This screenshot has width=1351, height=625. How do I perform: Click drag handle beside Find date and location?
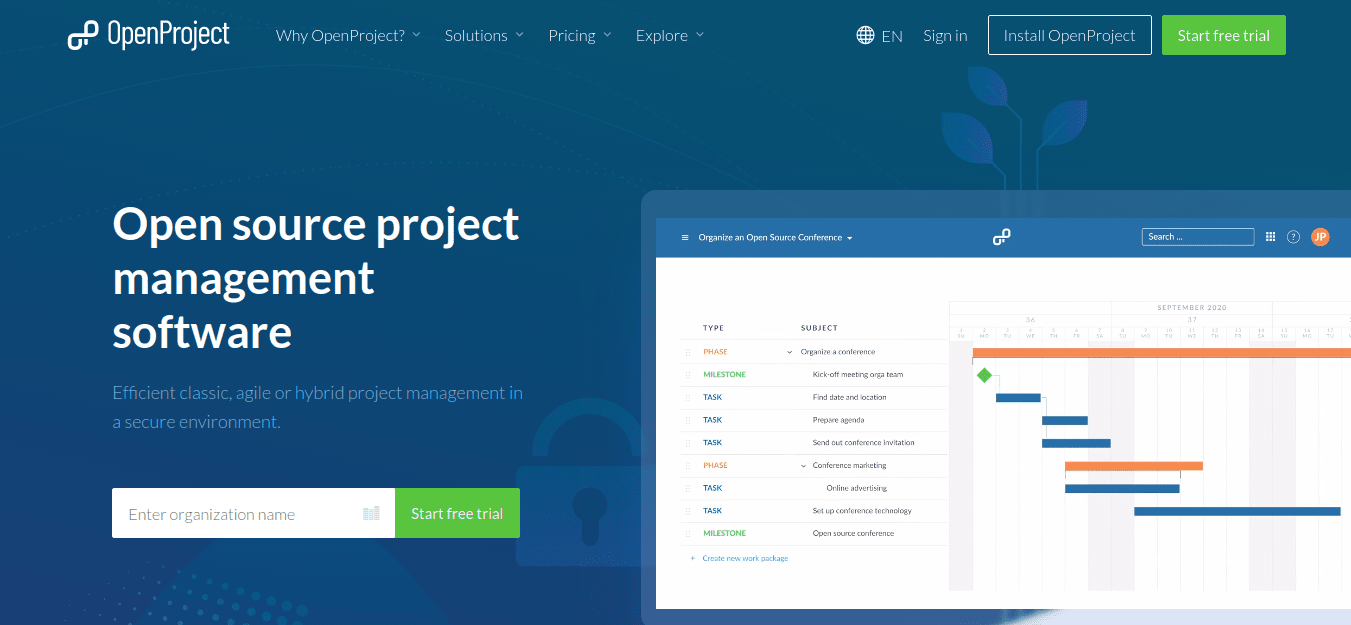[x=688, y=398]
